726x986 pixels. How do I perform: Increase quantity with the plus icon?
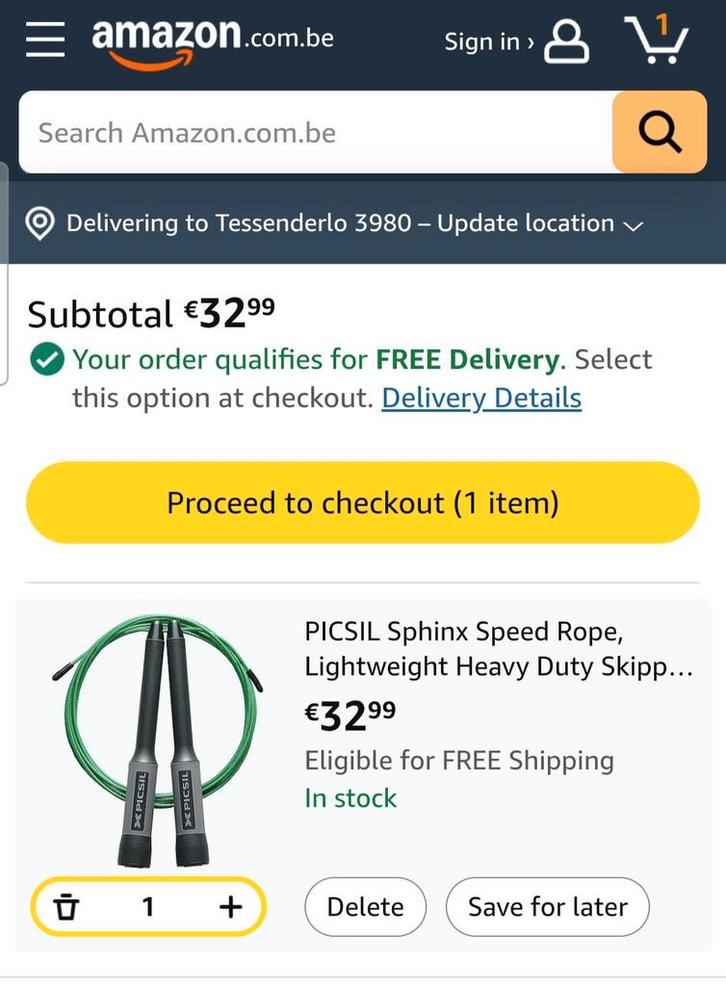coord(230,907)
